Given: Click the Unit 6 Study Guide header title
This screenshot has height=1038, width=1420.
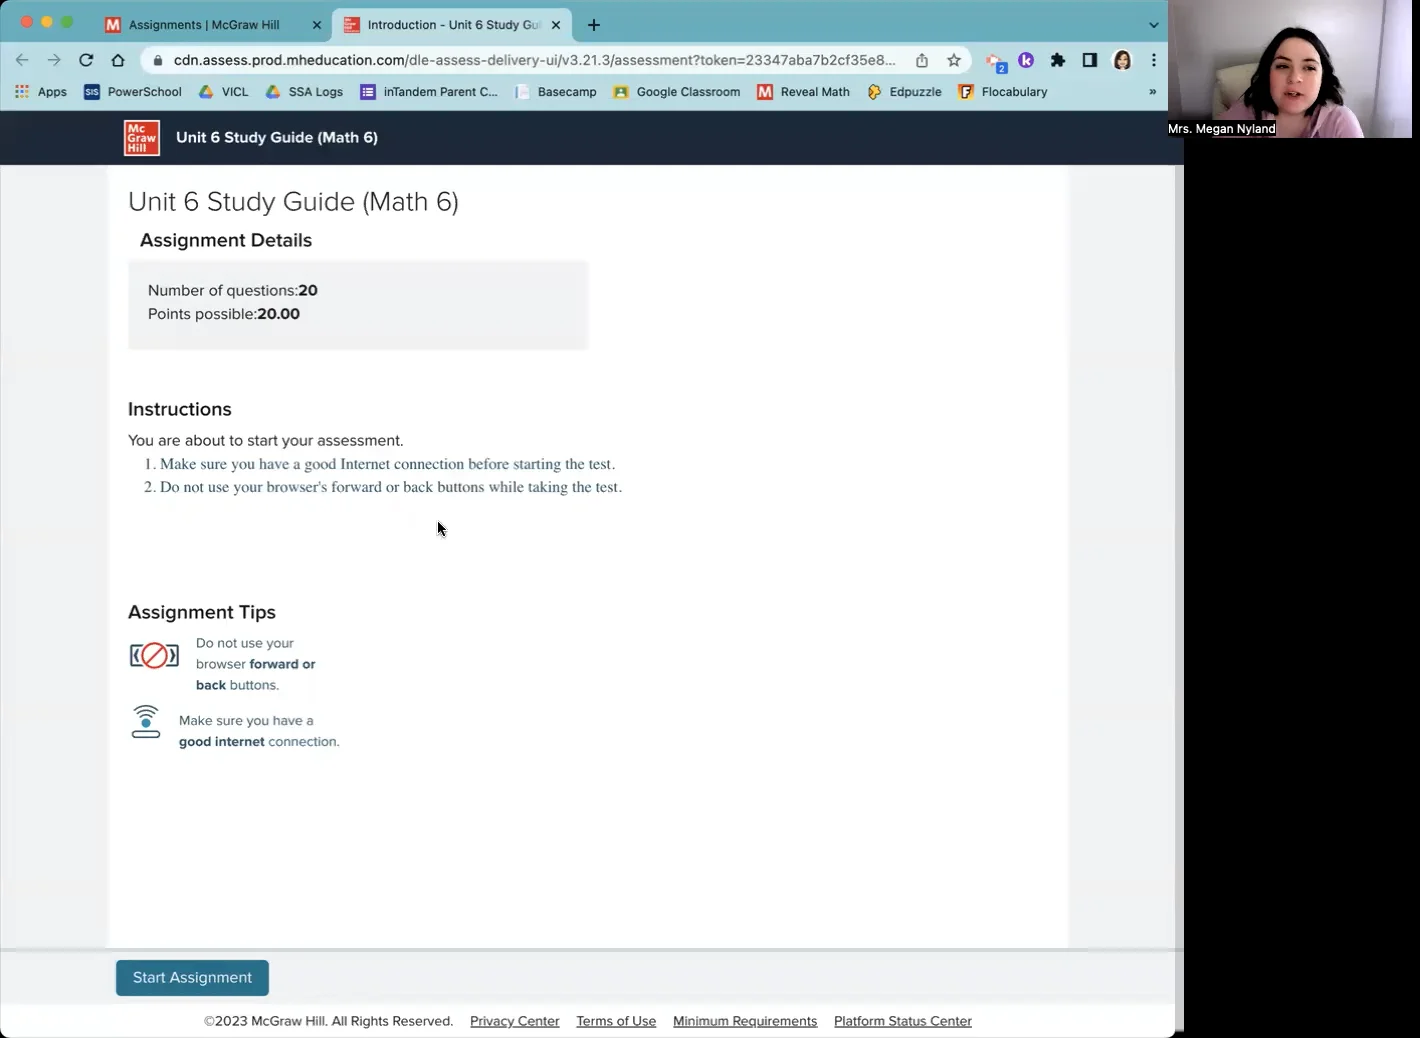Looking at the screenshot, I should click(277, 138).
